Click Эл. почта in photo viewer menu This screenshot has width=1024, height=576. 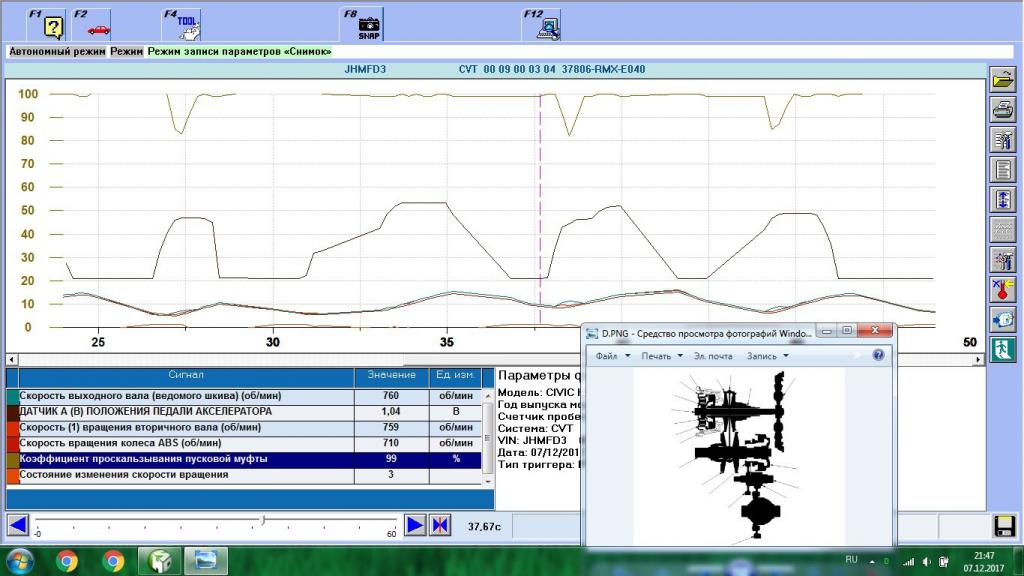coord(714,356)
